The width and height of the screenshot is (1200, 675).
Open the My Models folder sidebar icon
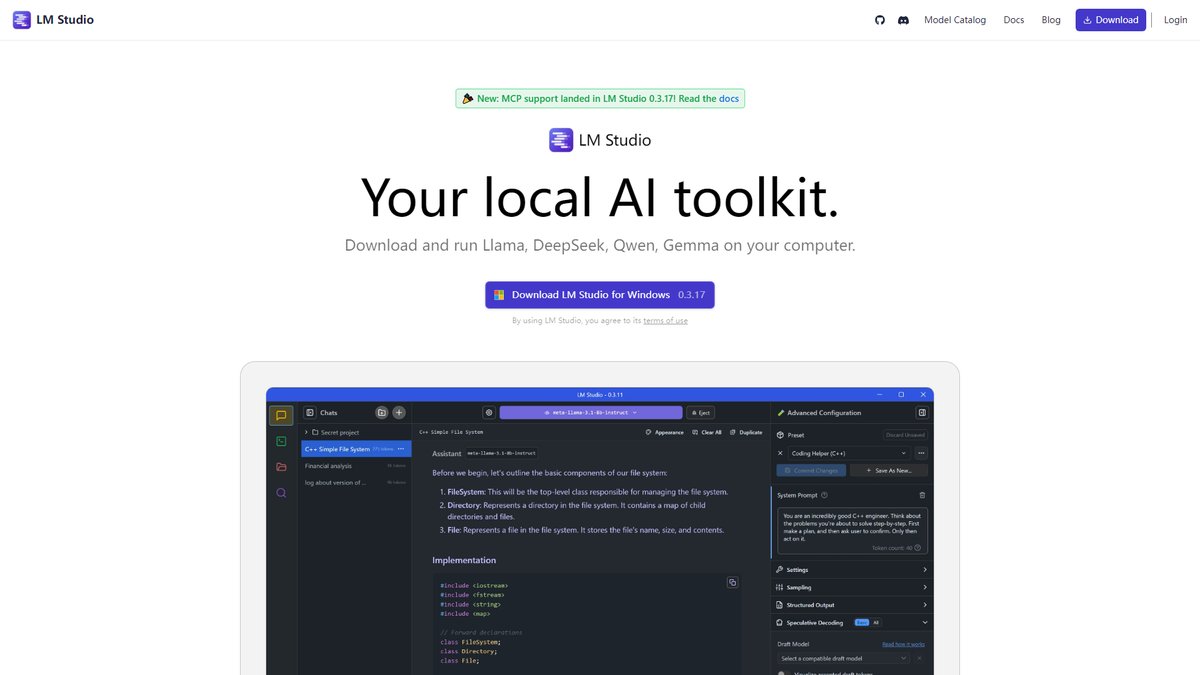[x=281, y=467]
